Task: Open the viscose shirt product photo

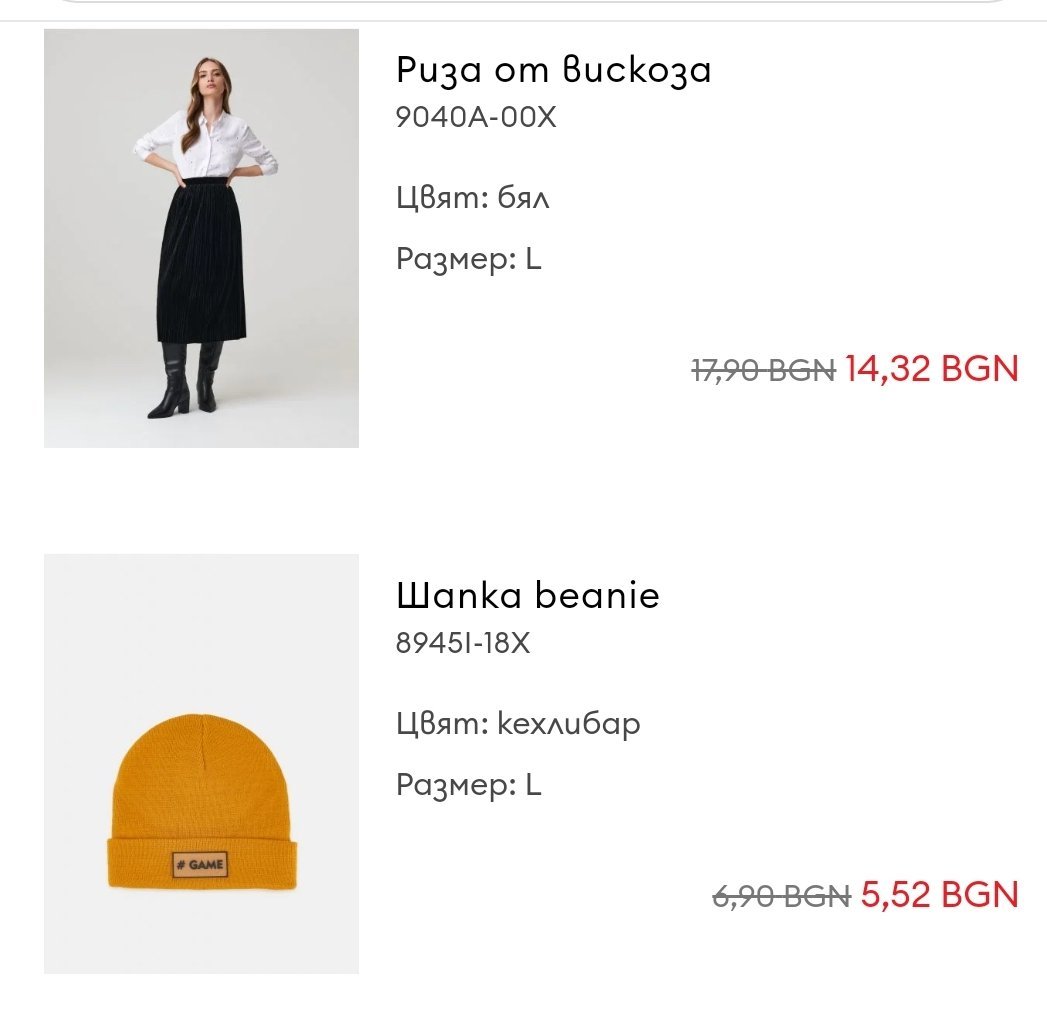Action: click(201, 238)
